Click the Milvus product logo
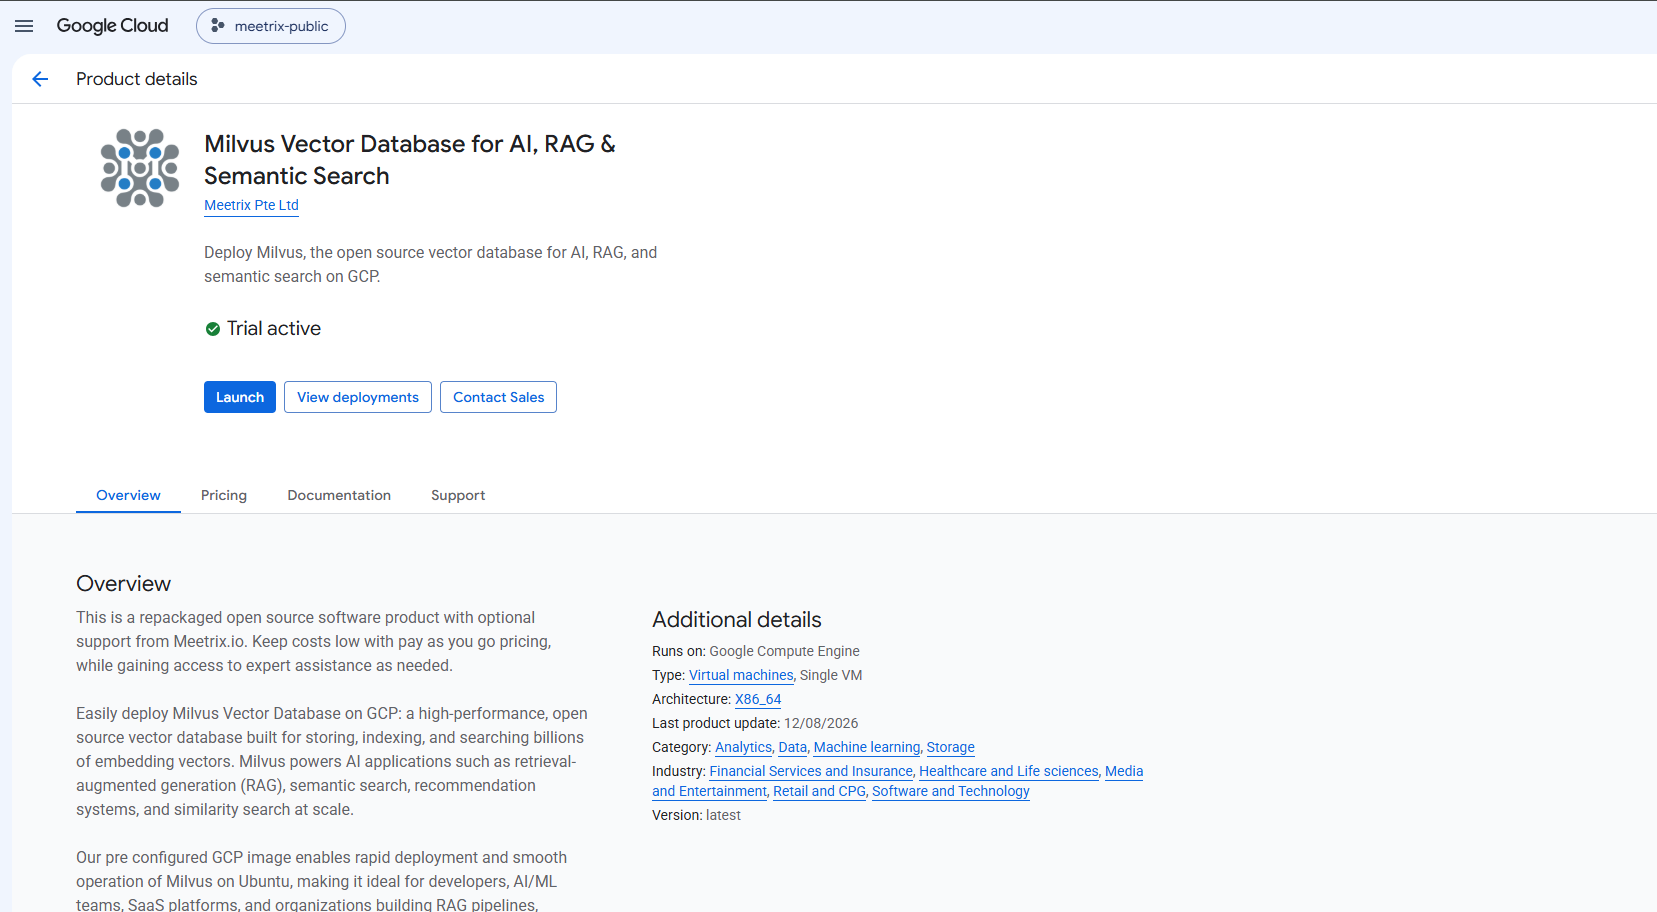Image resolution: width=1657 pixels, height=912 pixels. click(x=140, y=168)
